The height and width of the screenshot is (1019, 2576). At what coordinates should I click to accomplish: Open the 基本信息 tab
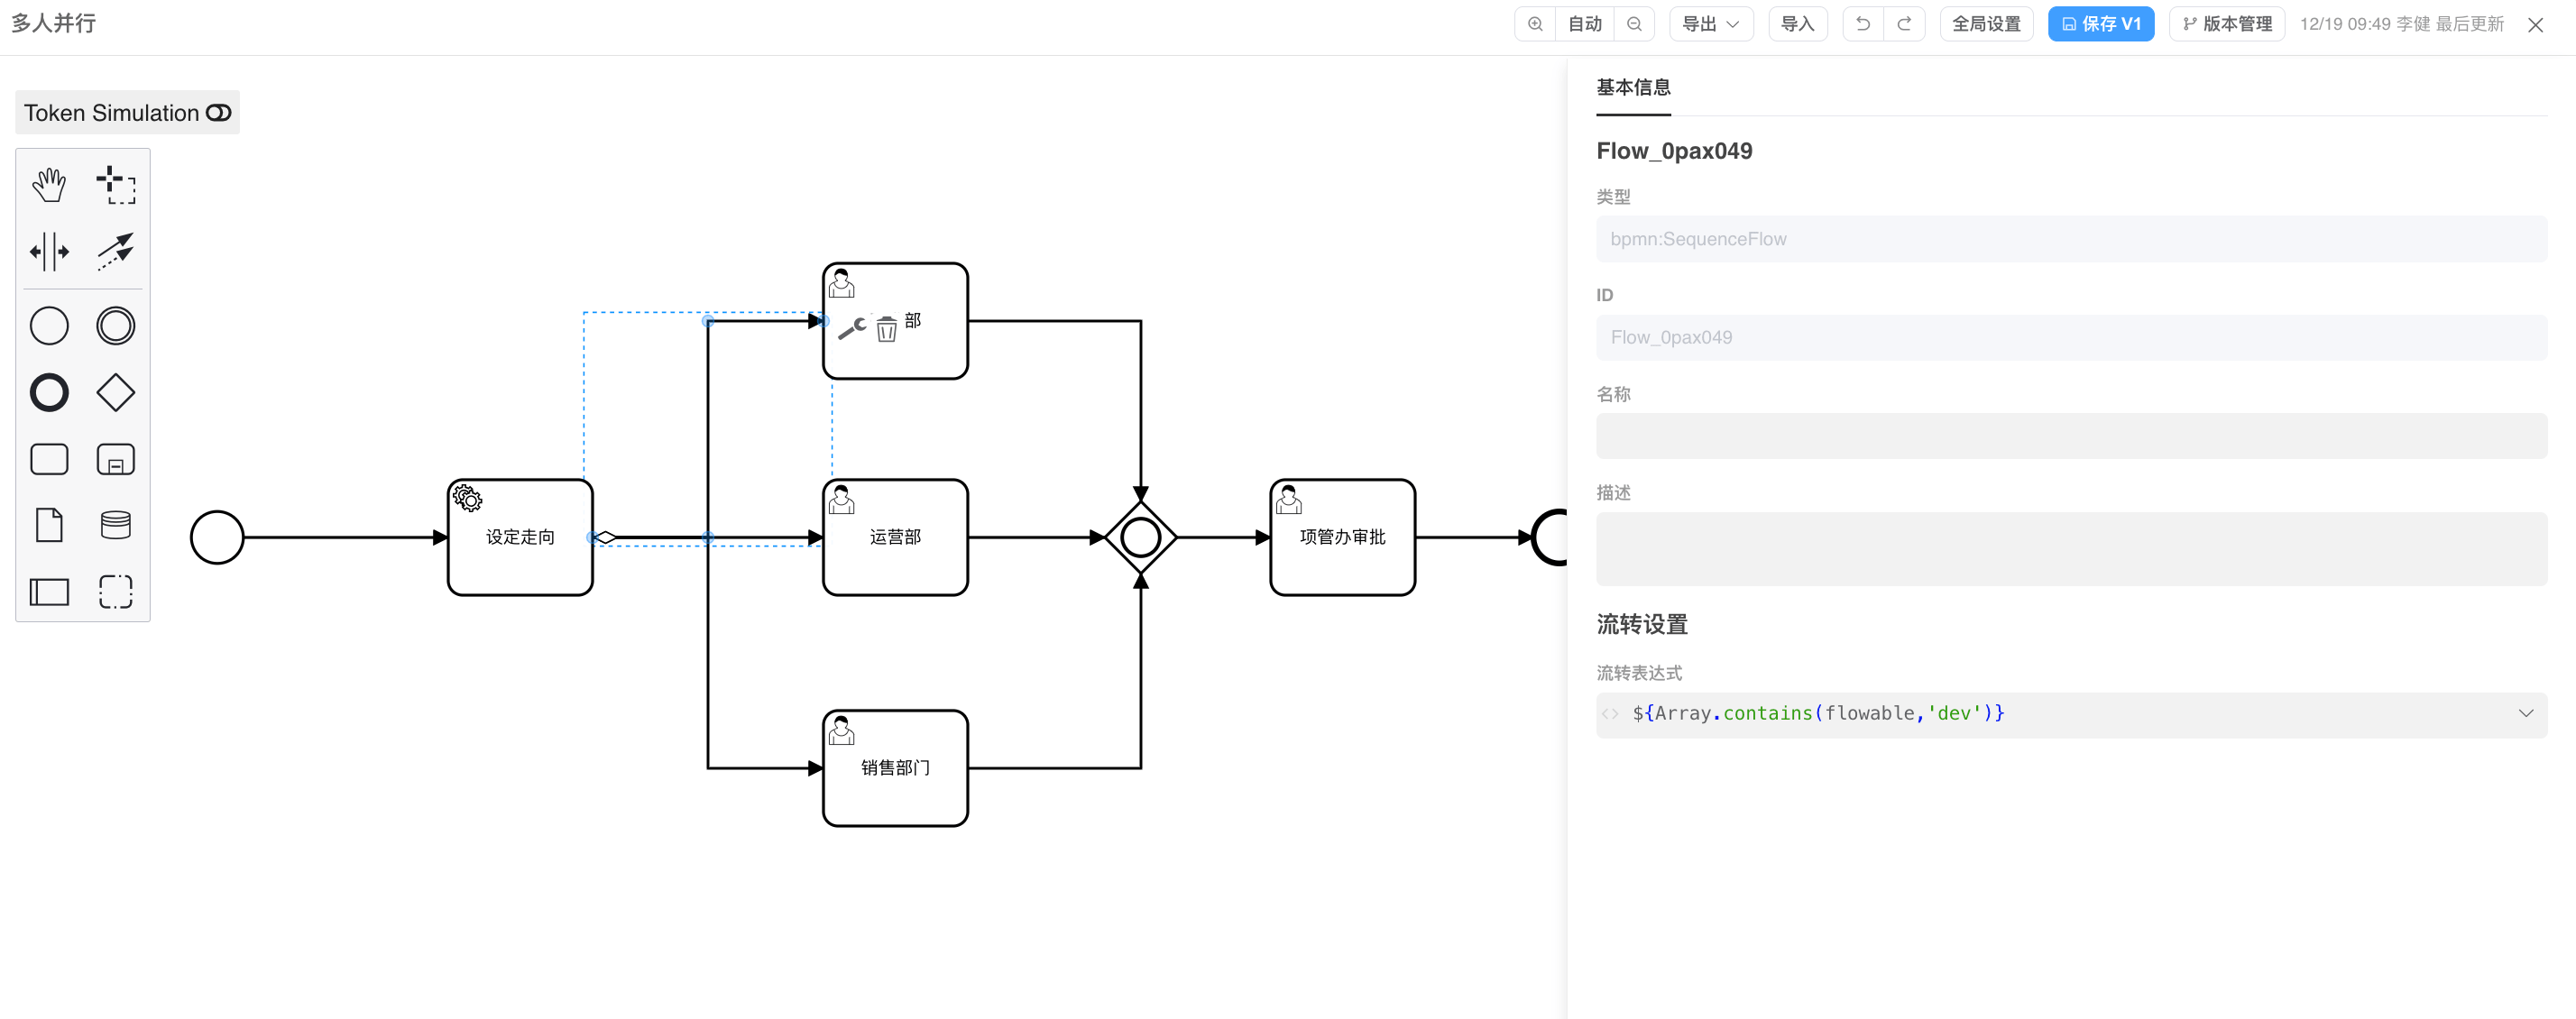(x=1632, y=88)
